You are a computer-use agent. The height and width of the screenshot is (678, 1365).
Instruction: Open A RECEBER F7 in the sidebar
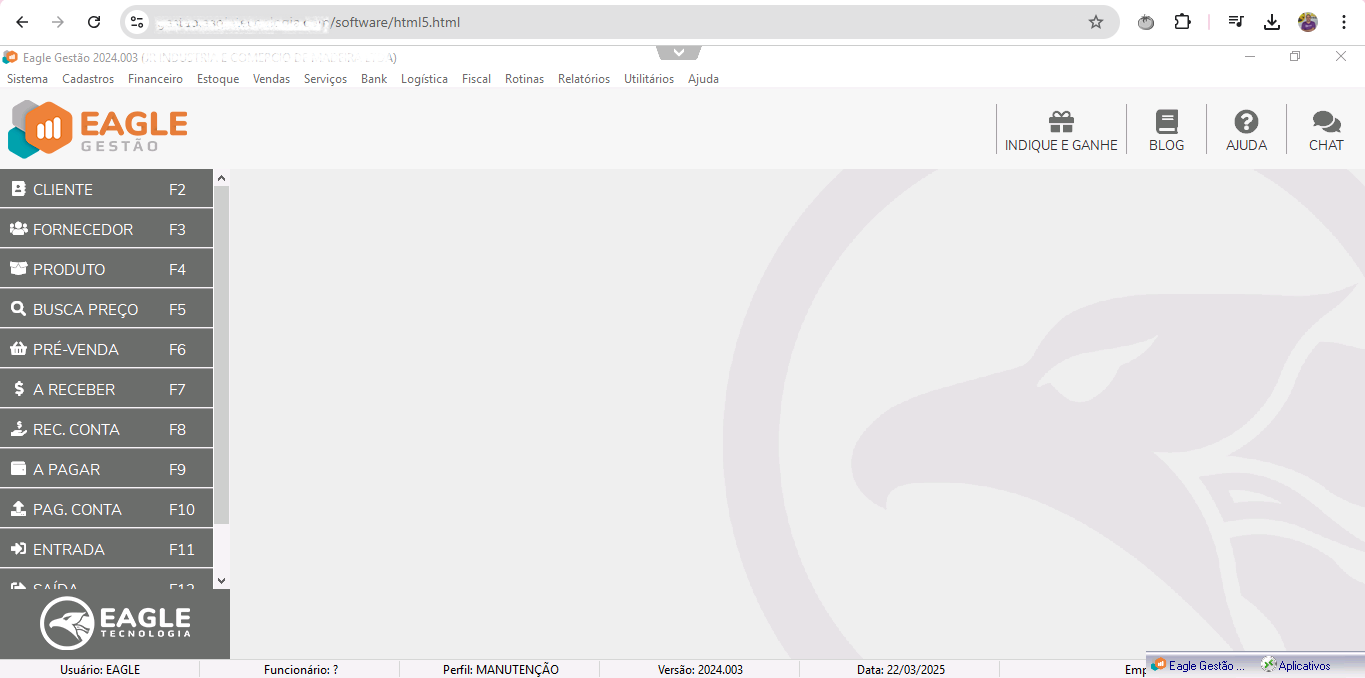pyautogui.click(x=106, y=389)
